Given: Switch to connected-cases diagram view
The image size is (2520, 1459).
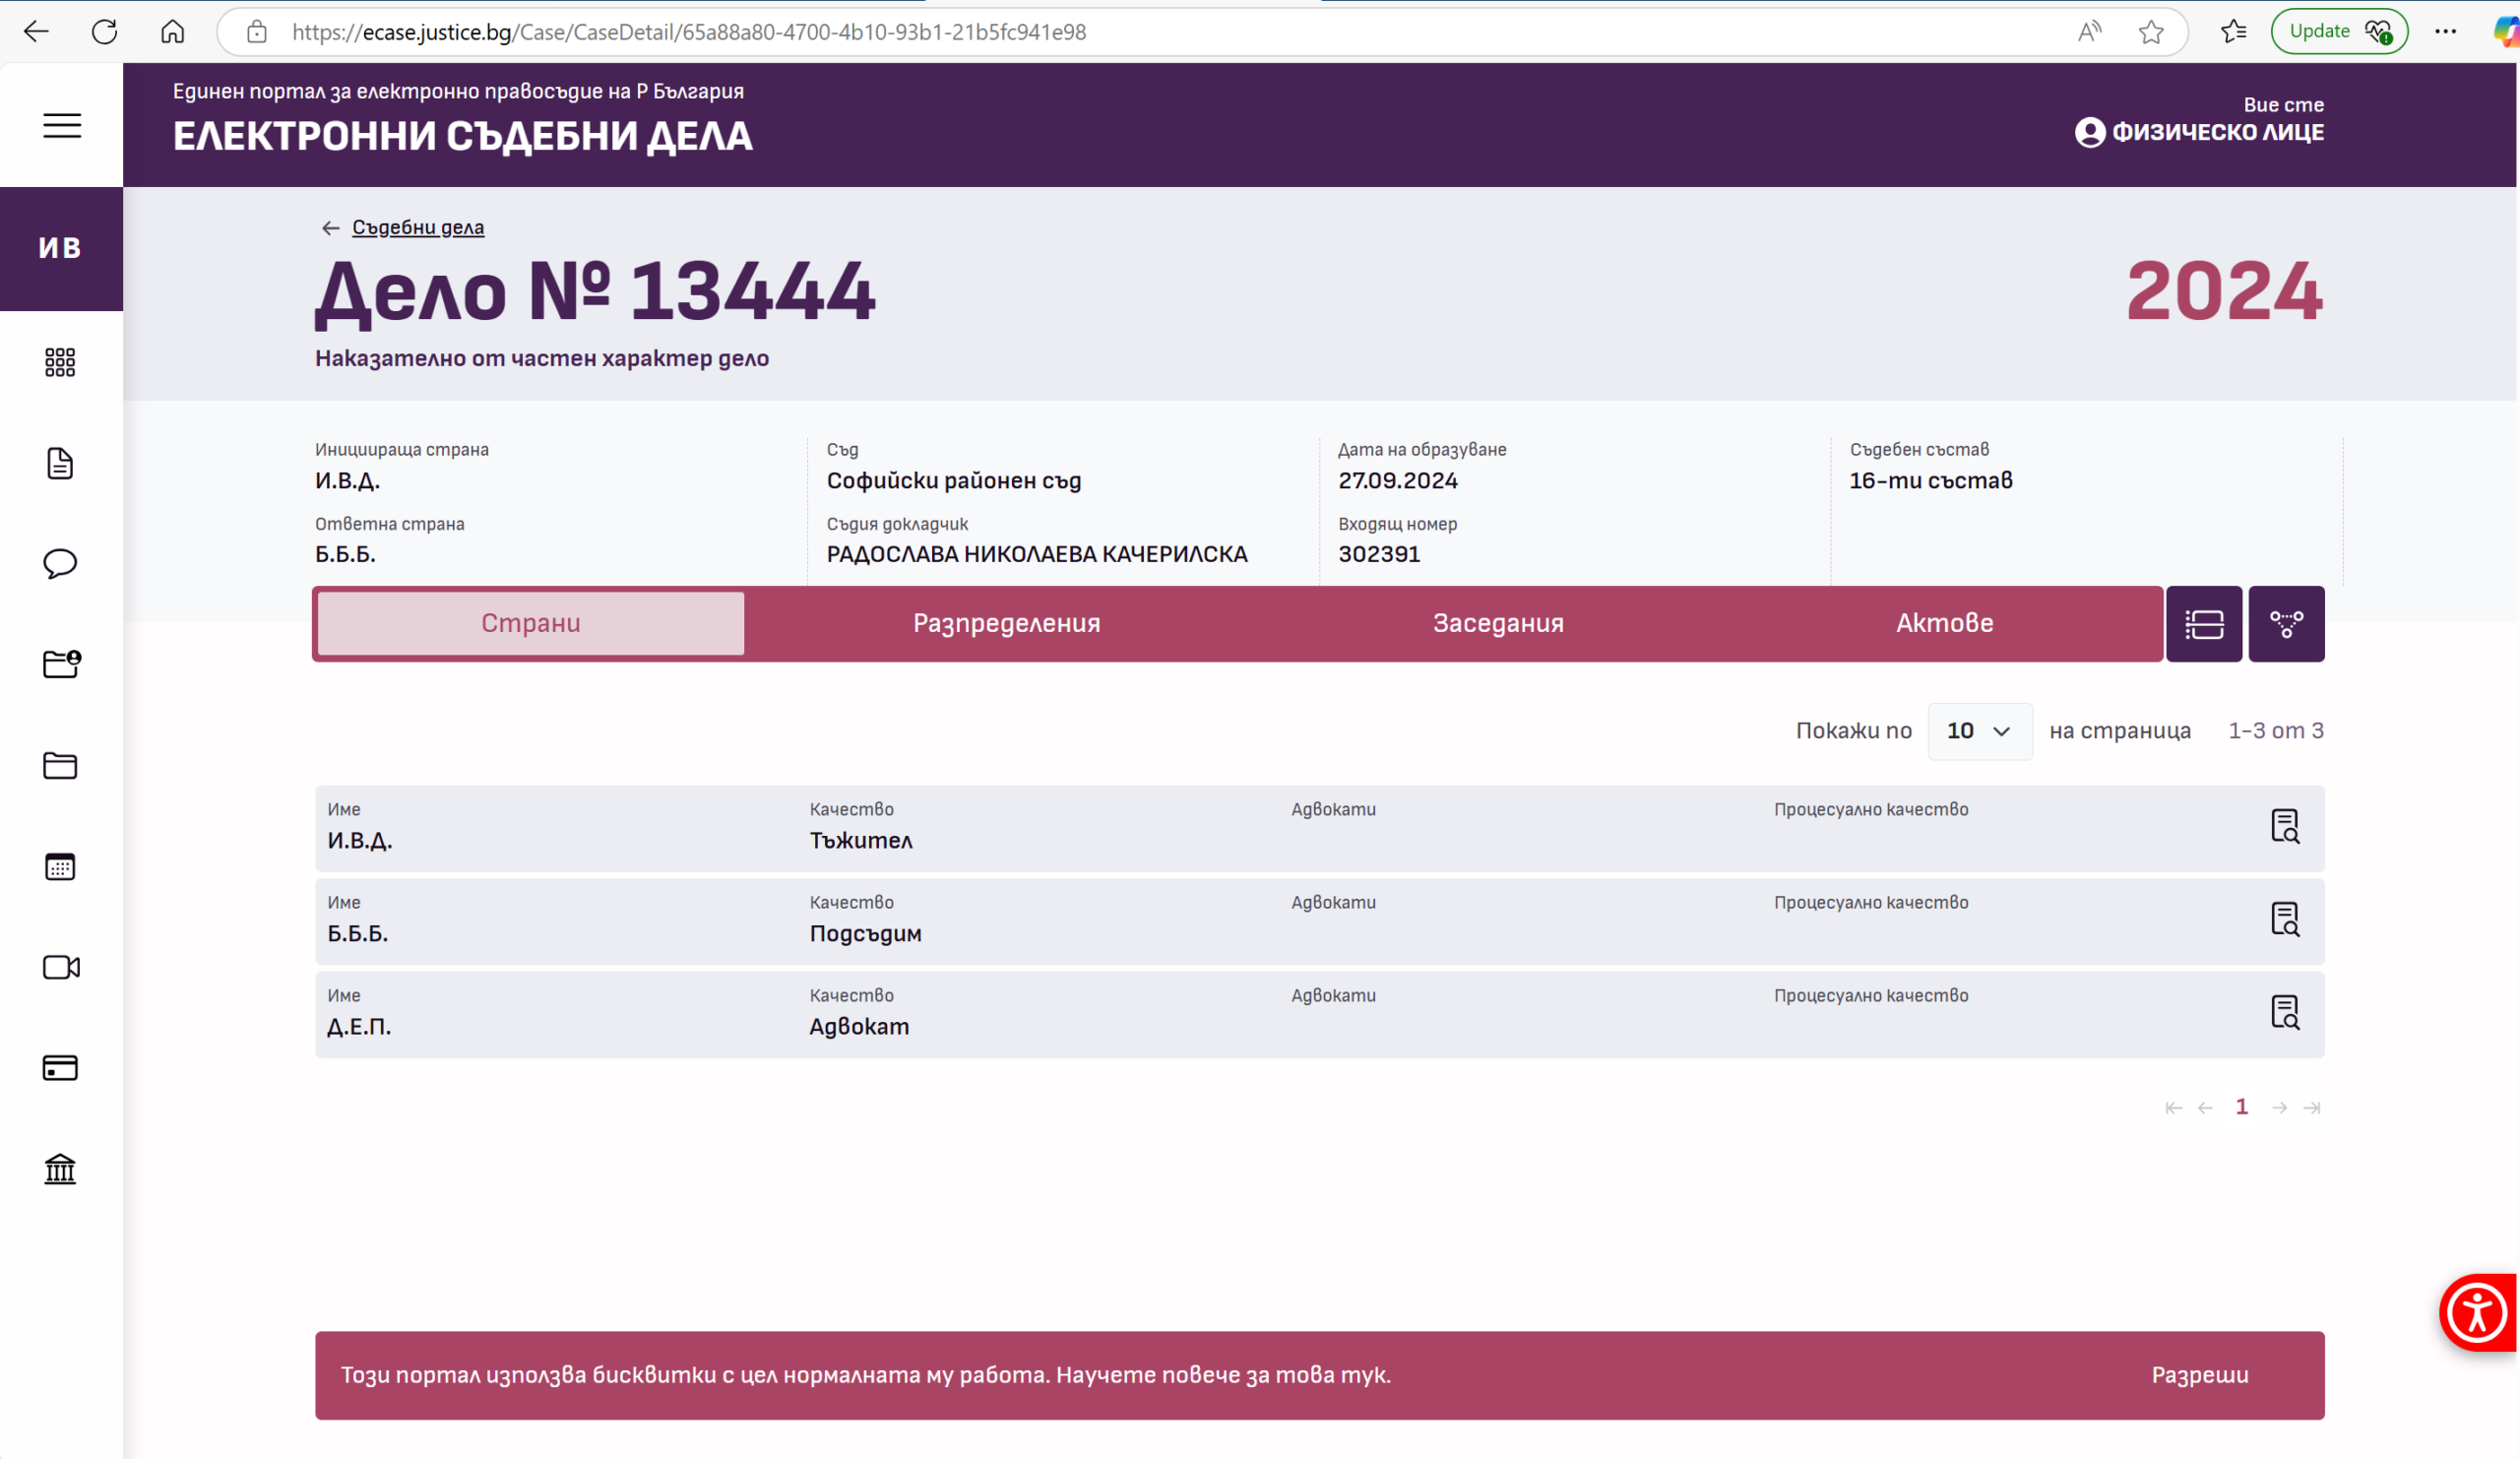Looking at the screenshot, I should 2285,624.
